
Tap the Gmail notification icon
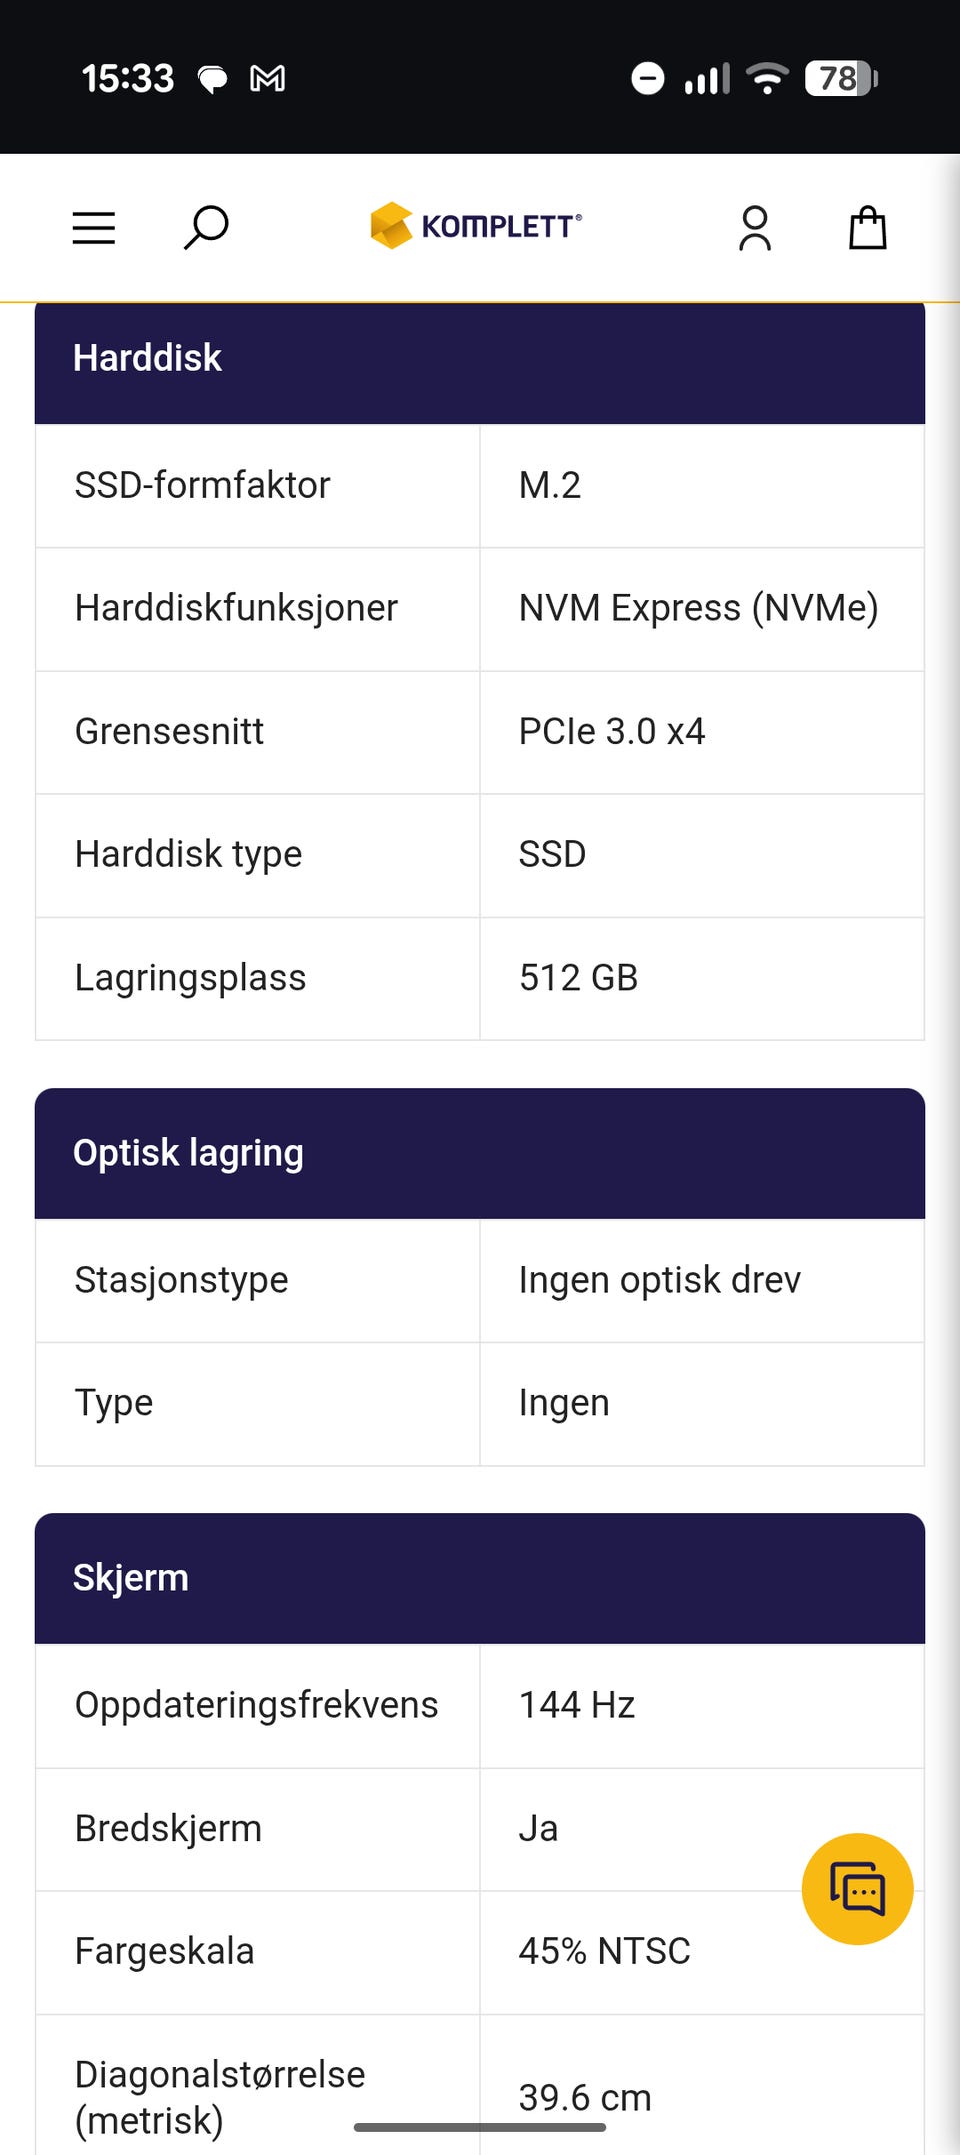point(267,78)
